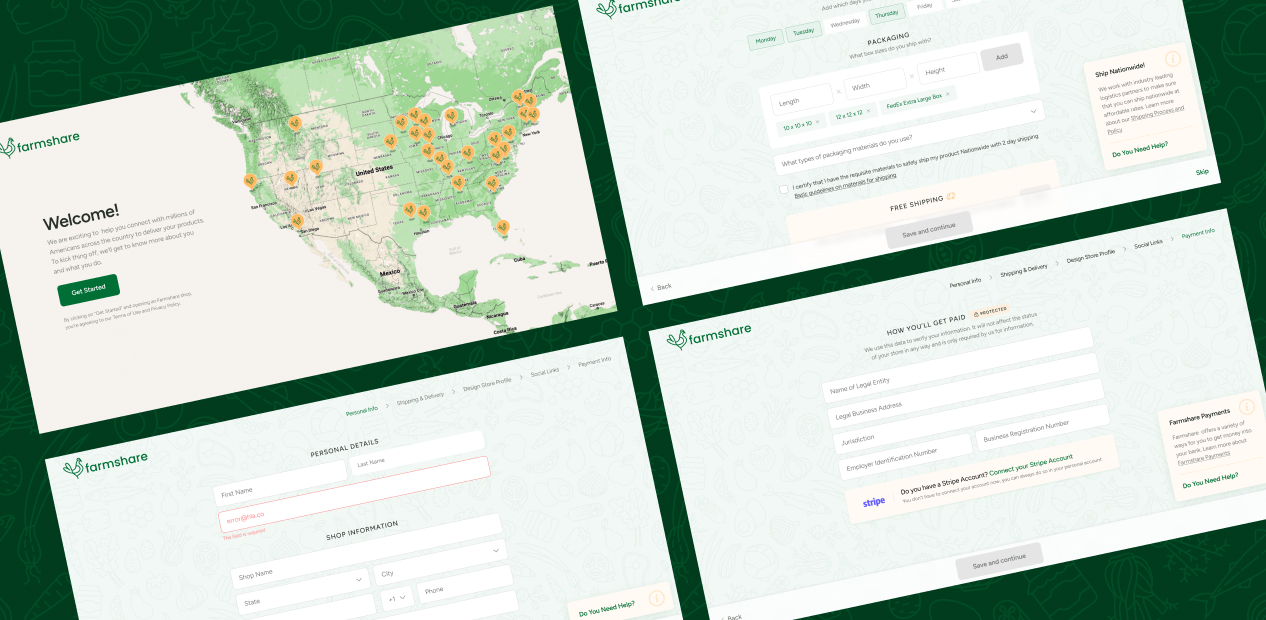
Task: Click the Jurisdiction field
Action: (970, 416)
